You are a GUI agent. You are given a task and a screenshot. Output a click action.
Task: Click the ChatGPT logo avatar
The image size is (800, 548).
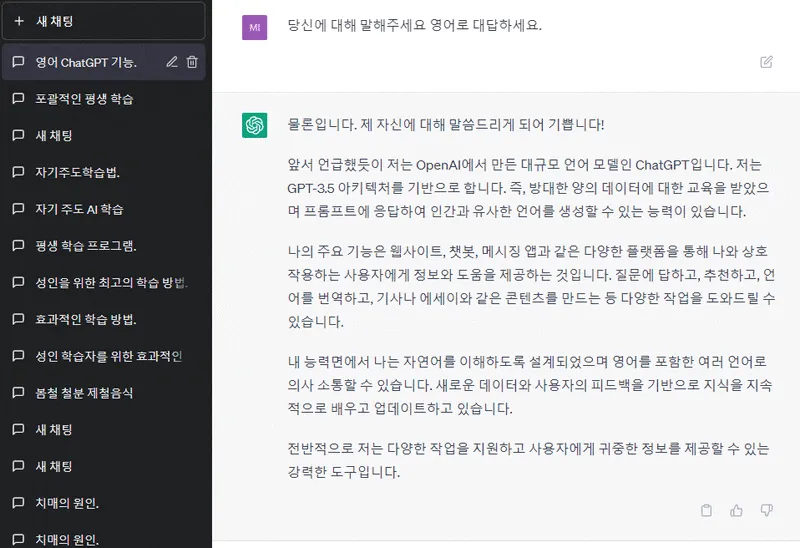tap(255, 126)
